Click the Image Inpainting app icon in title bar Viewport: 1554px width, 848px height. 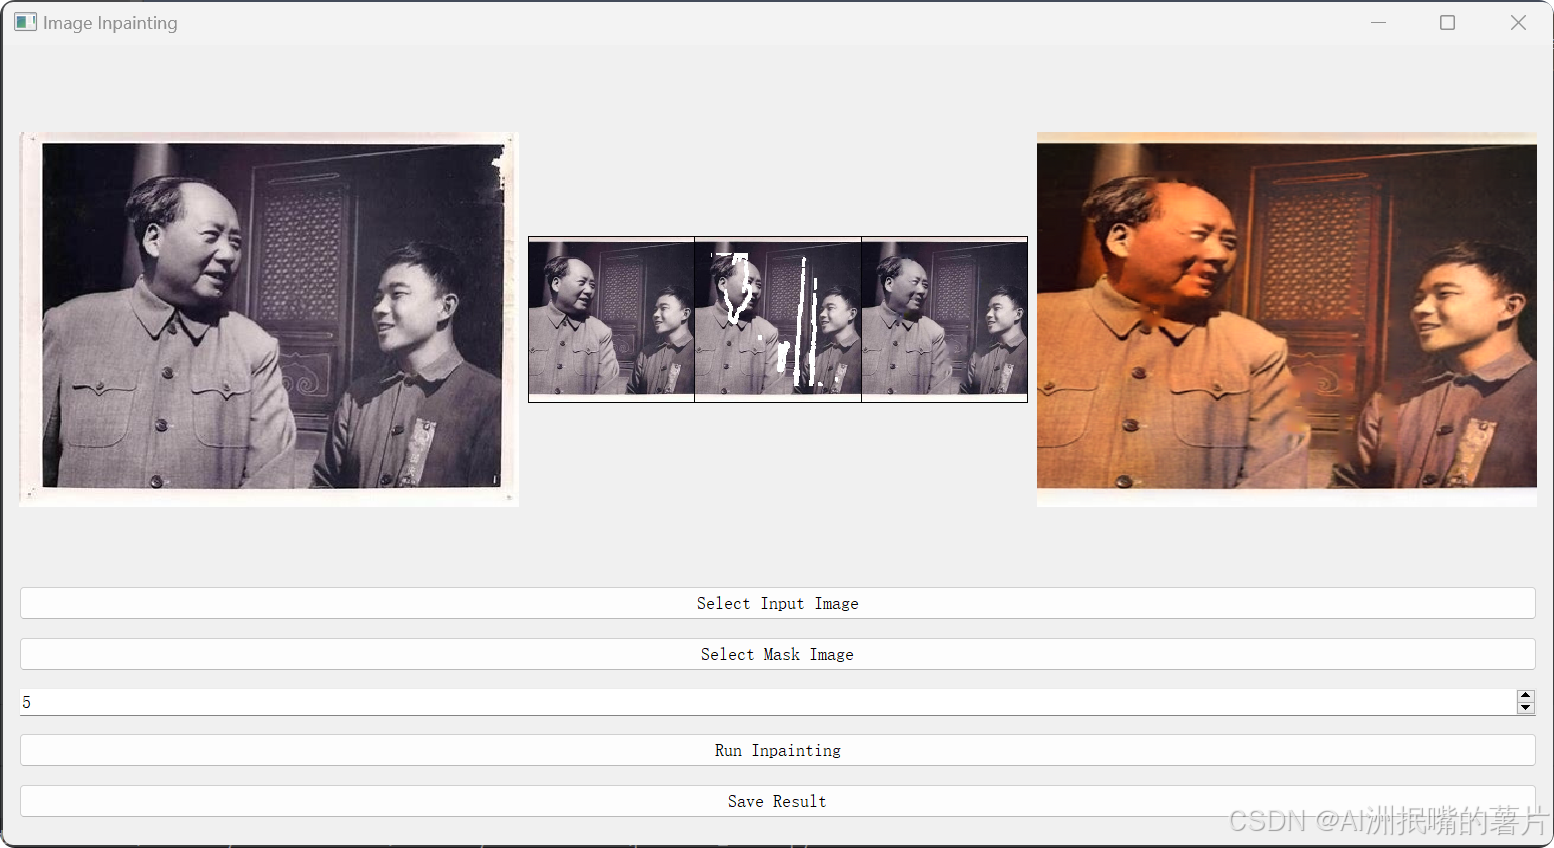point(25,22)
